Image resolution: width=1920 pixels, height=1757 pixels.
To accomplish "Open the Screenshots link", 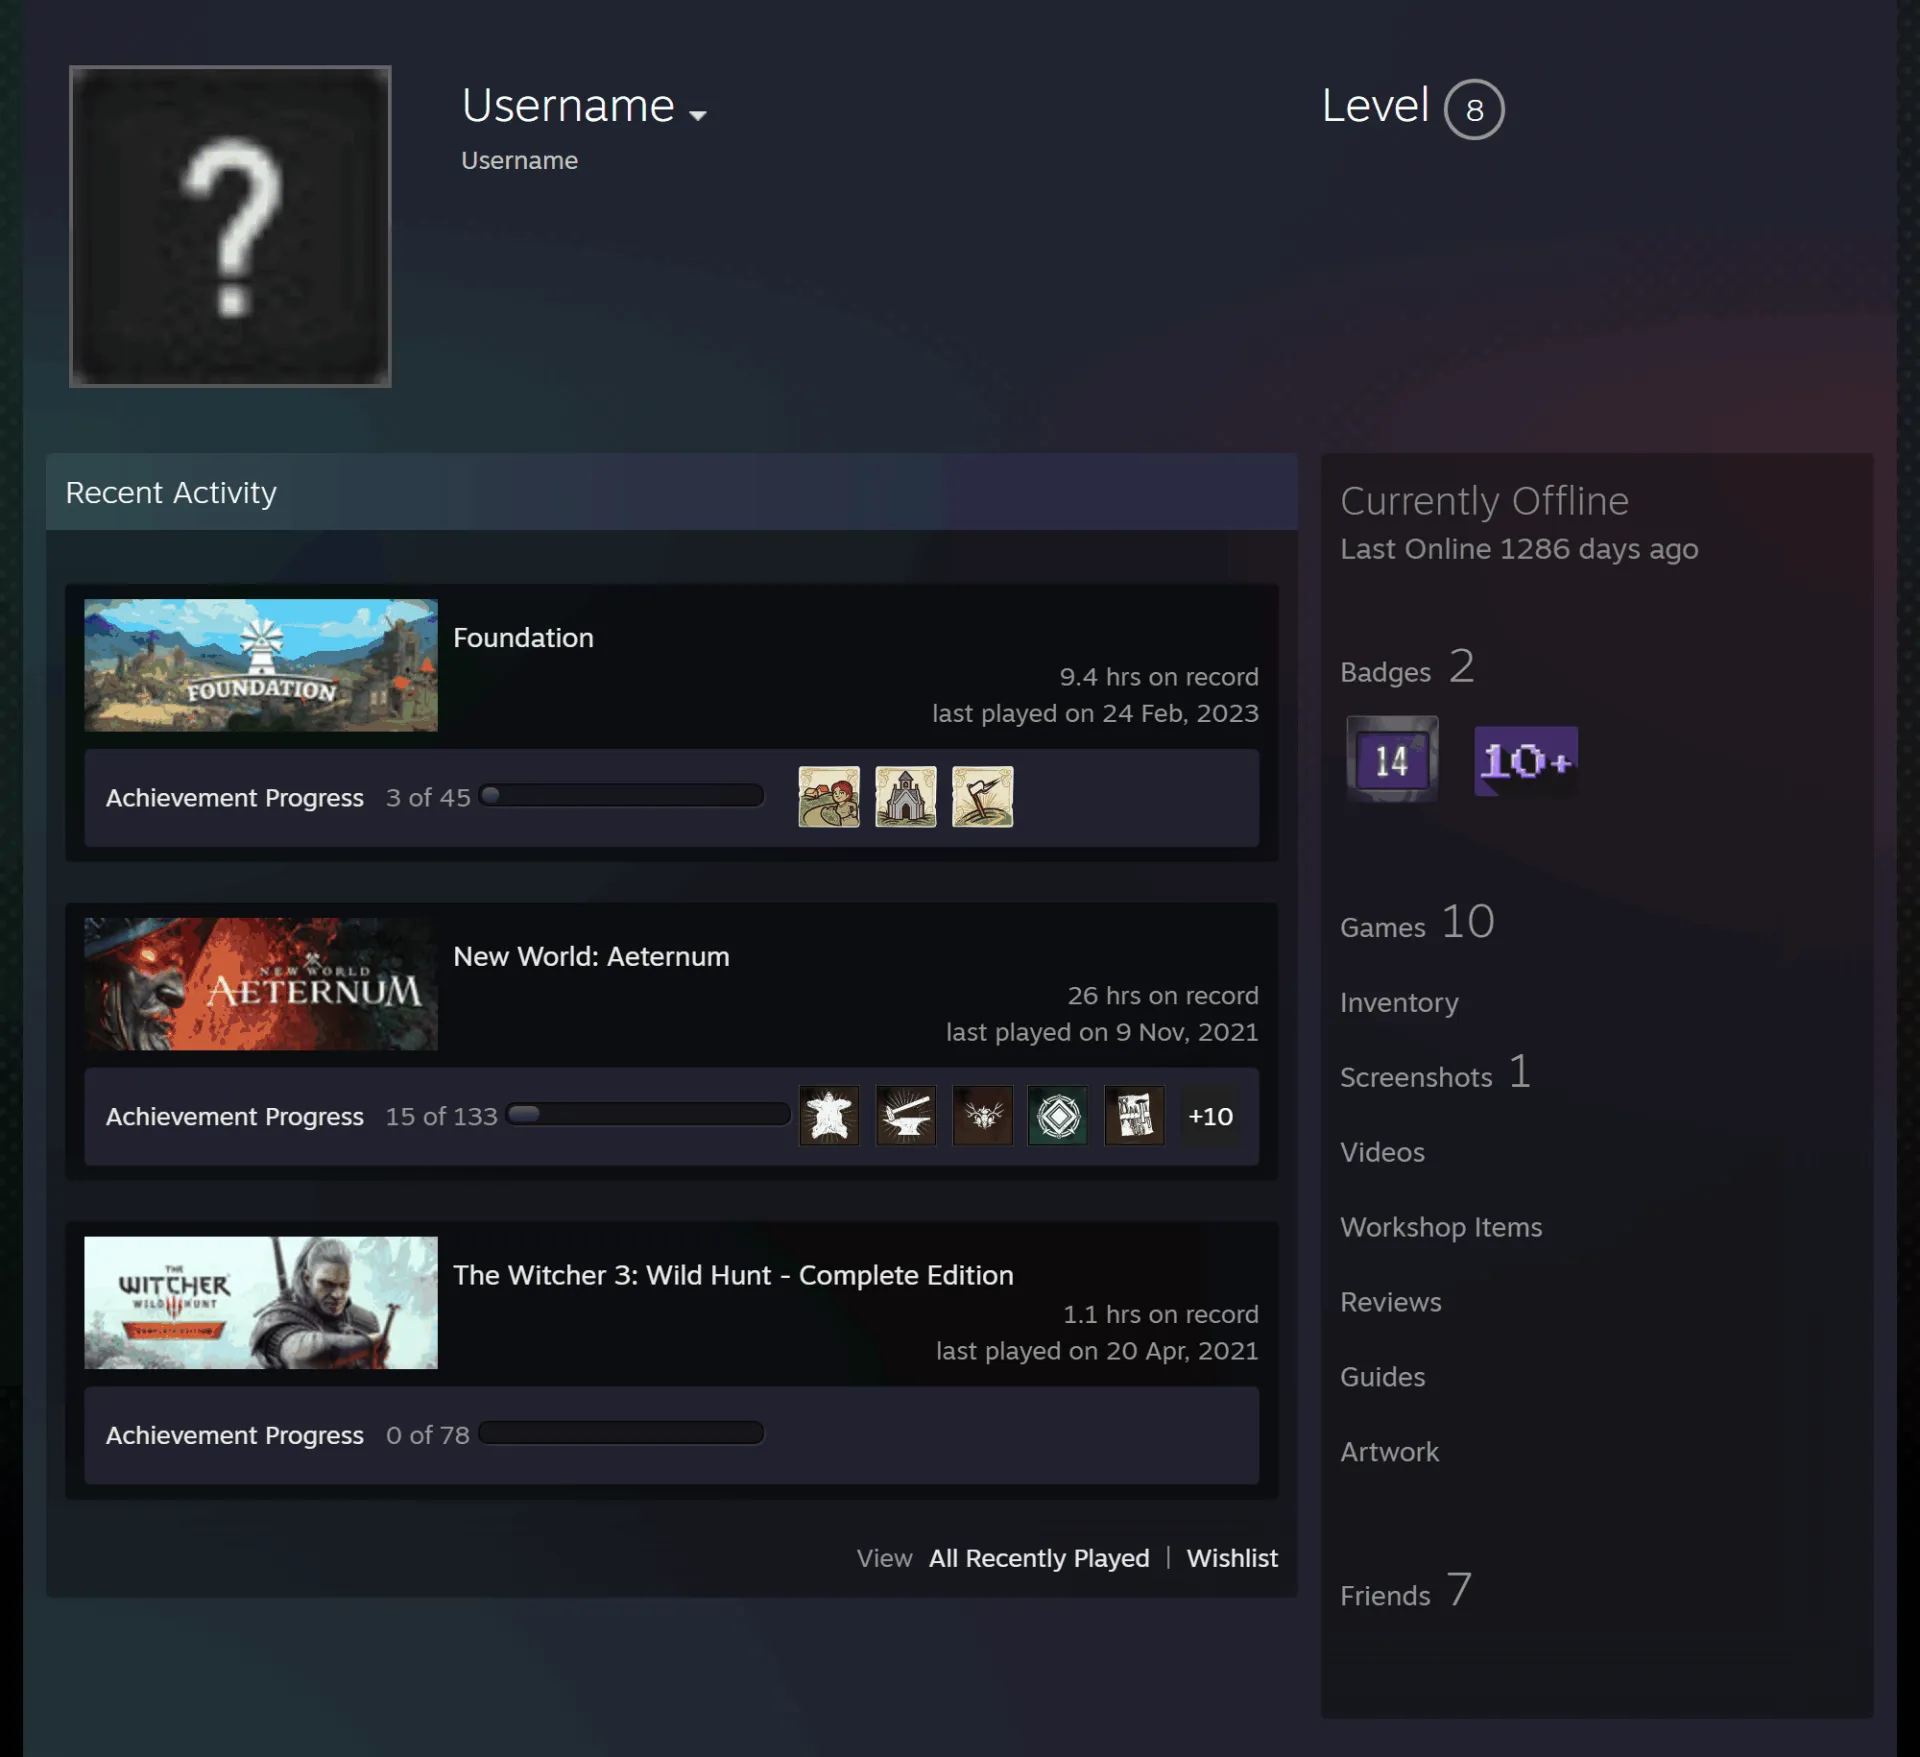I will point(1435,1073).
